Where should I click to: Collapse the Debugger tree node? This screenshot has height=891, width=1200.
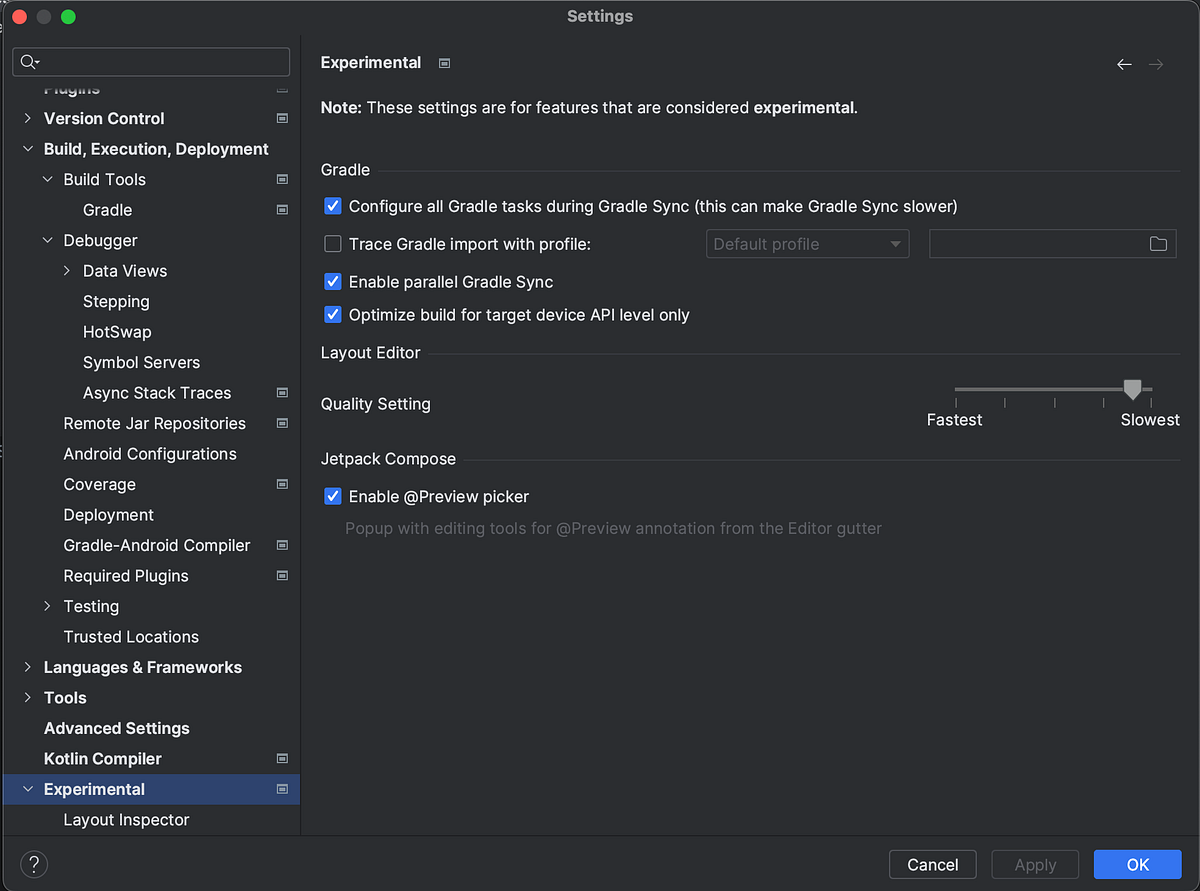[x=48, y=240]
